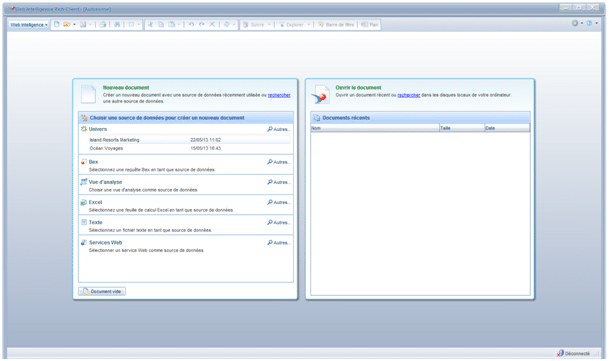Click the Vue d'analyse data source heading

pos(105,182)
